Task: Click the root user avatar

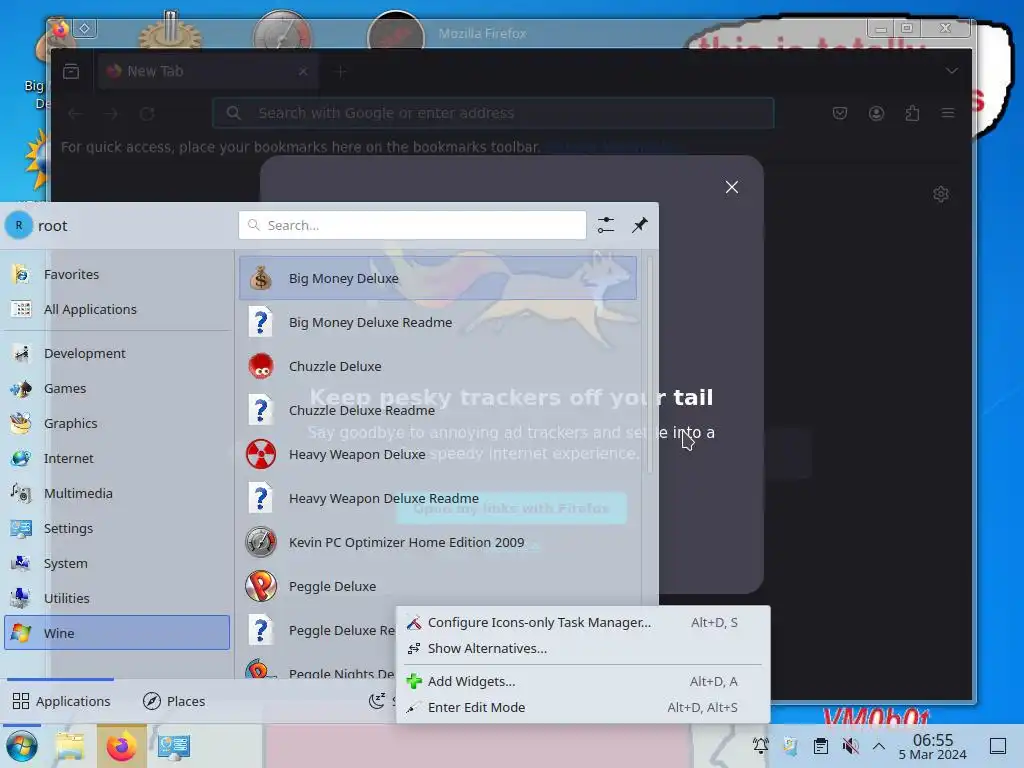Action: pyautogui.click(x=19, y=225)
